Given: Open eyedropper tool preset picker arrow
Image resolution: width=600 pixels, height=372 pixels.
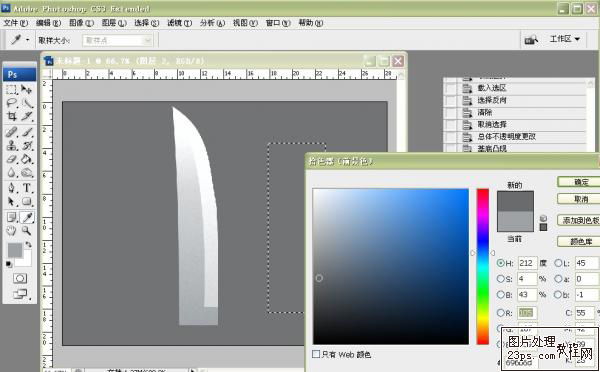Looking at the screenshot, I should (x=28, y=40).
